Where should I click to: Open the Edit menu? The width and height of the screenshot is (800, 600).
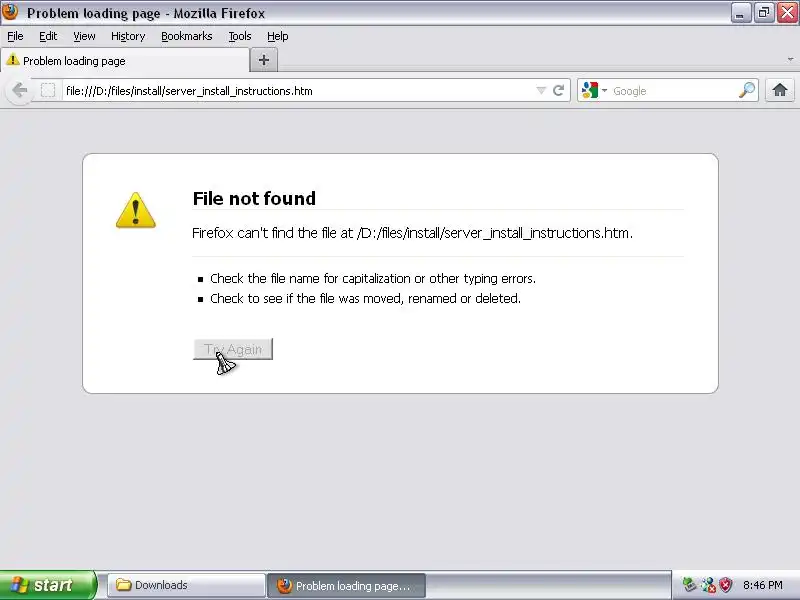click(x=48, y=36)
